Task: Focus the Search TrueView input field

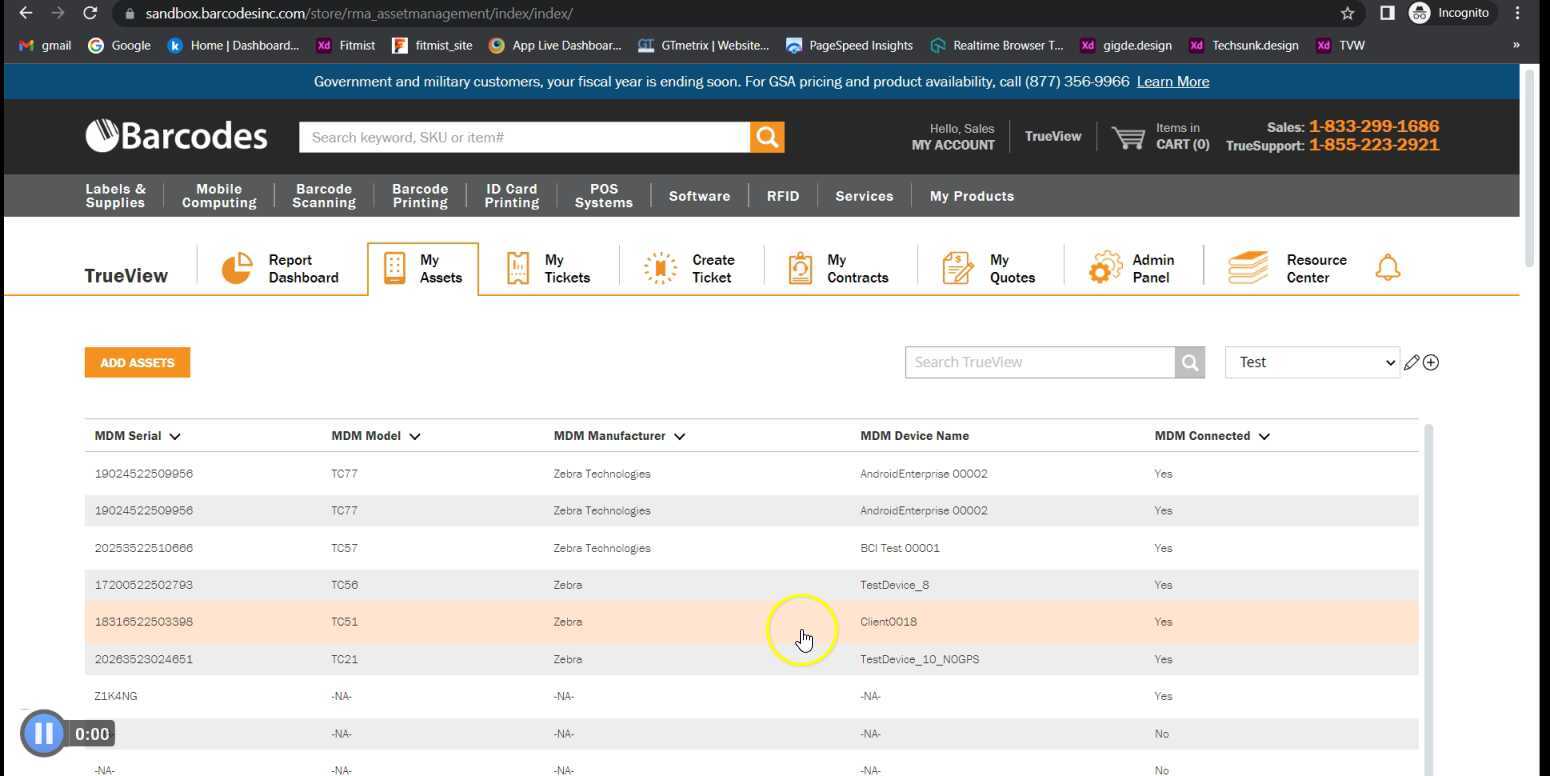Action: coord(1039,362)
